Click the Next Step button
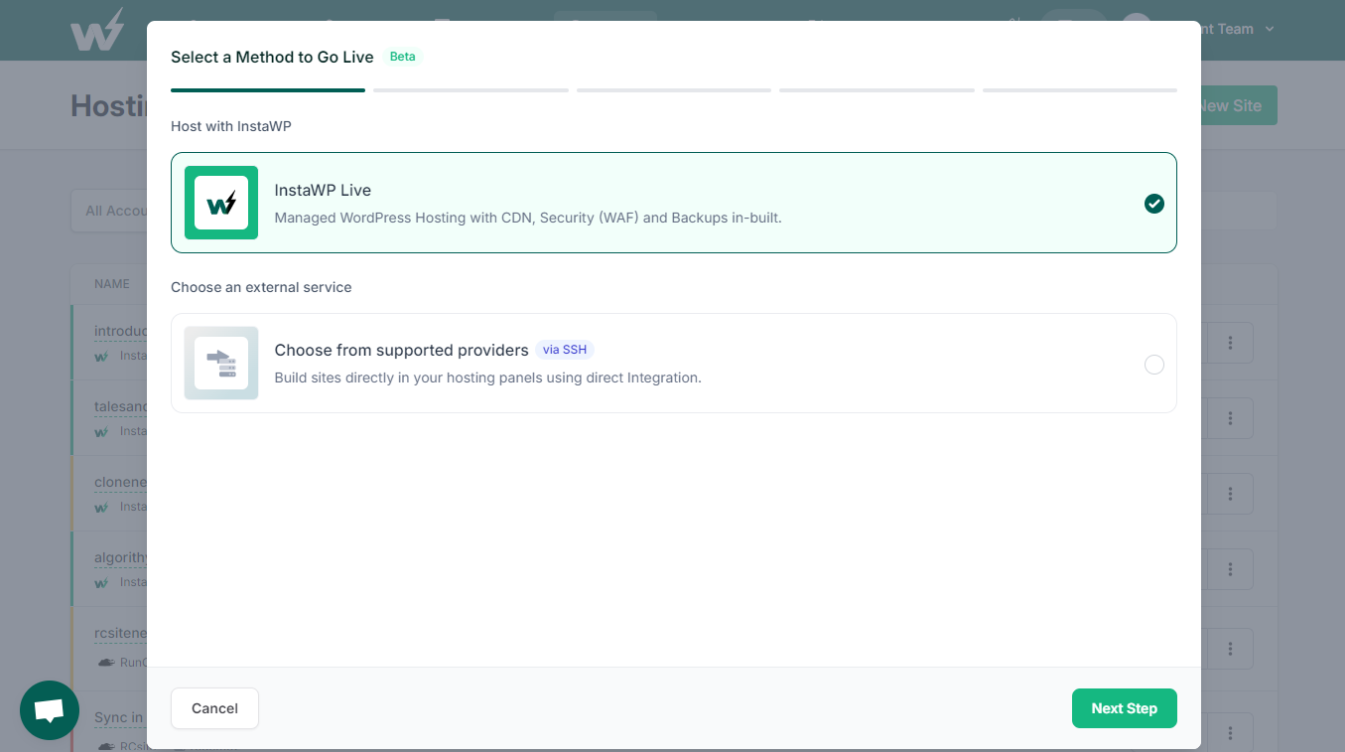1345x752 pixels. pyautogui.click(x=1124, y=708)
